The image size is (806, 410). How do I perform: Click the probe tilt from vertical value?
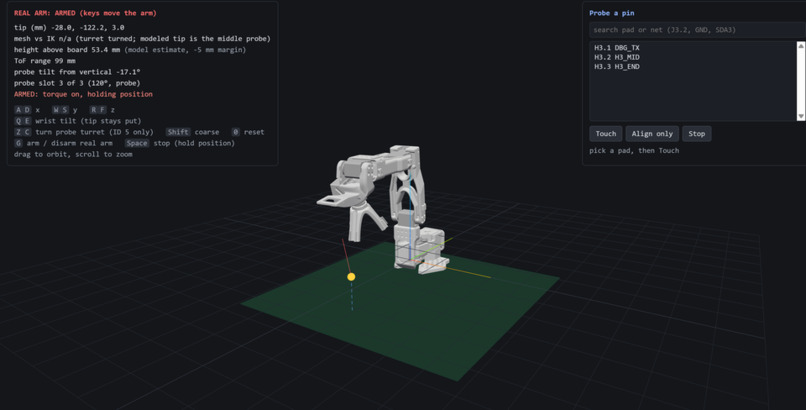coord(77,72)
